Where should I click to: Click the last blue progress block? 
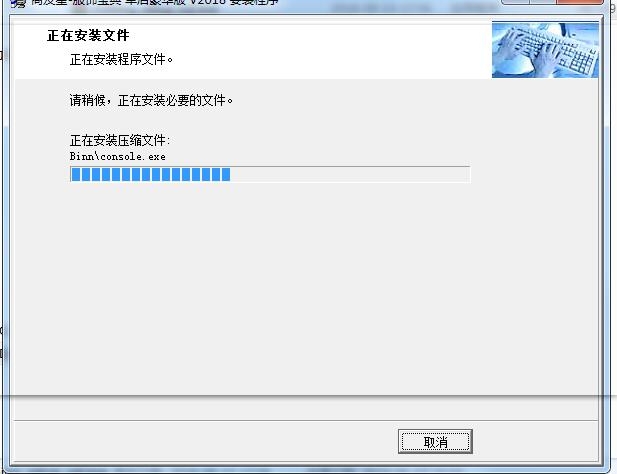pyautogui.click(x=226, y=174)
